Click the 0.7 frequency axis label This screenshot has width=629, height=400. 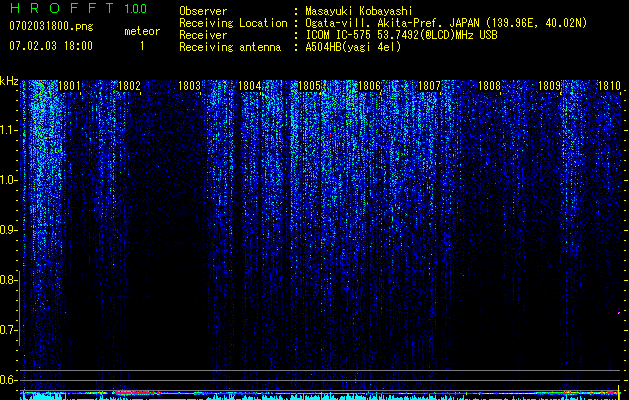point(8,330)
